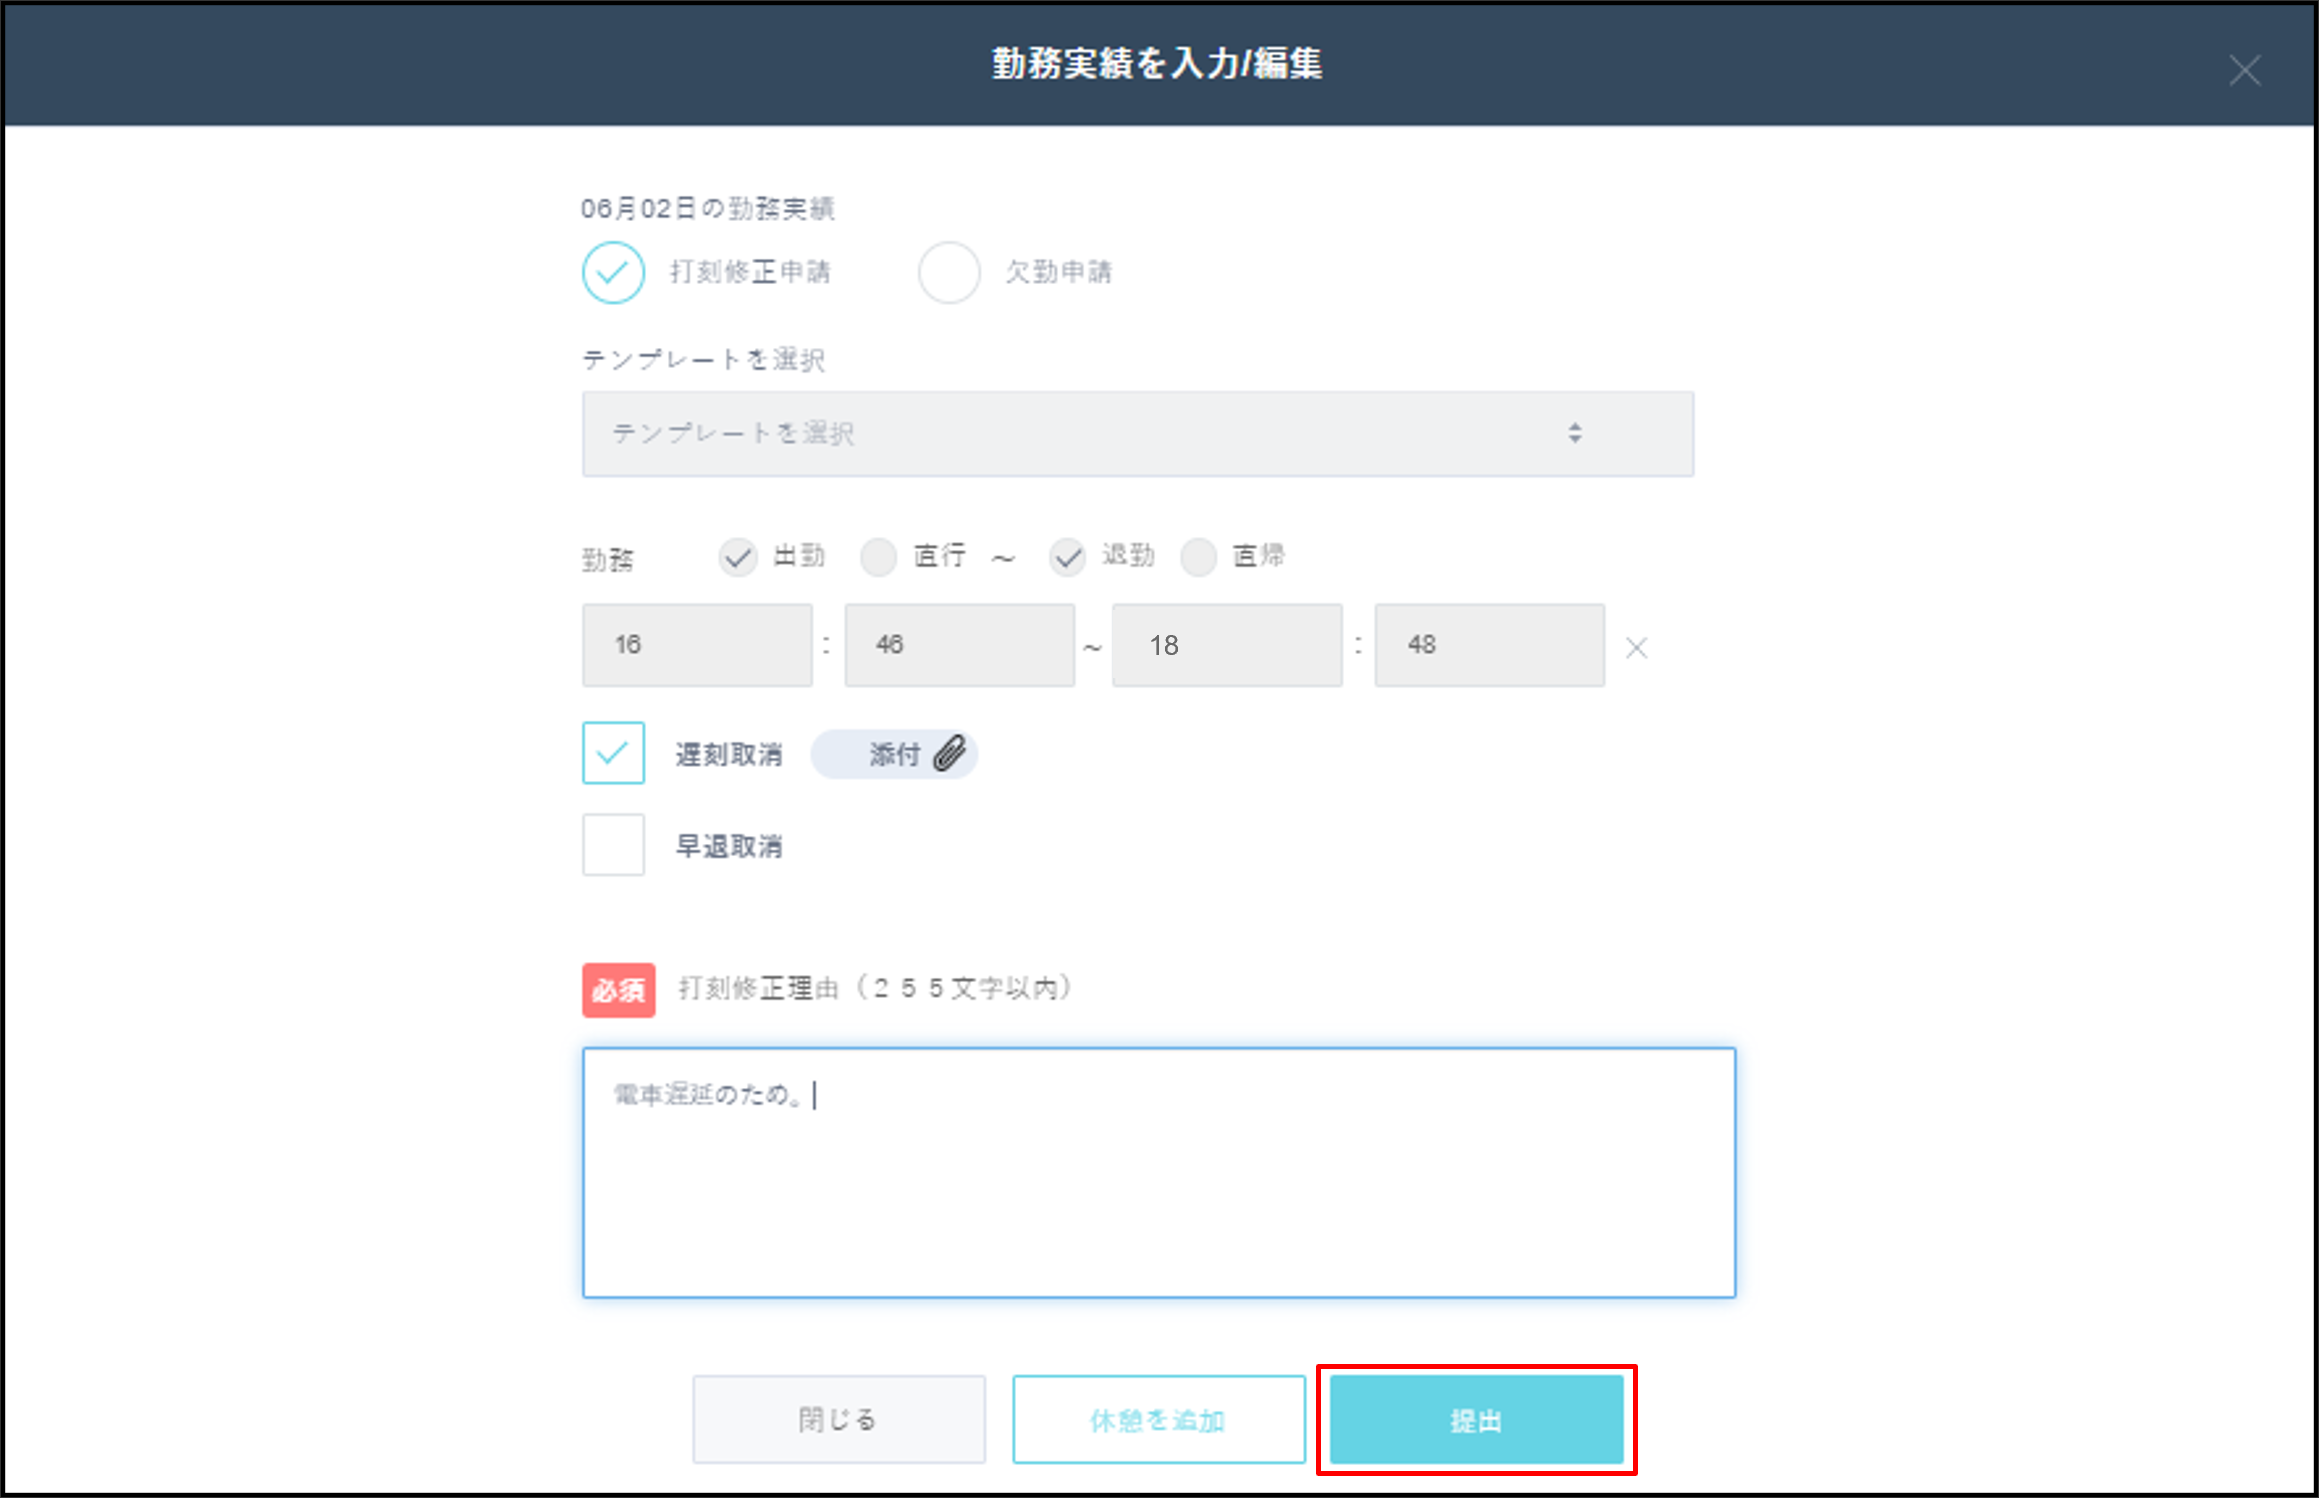Uncheck the 遅刻取消 checkbox
2319x1498 pixels.
tap(612, 753)
